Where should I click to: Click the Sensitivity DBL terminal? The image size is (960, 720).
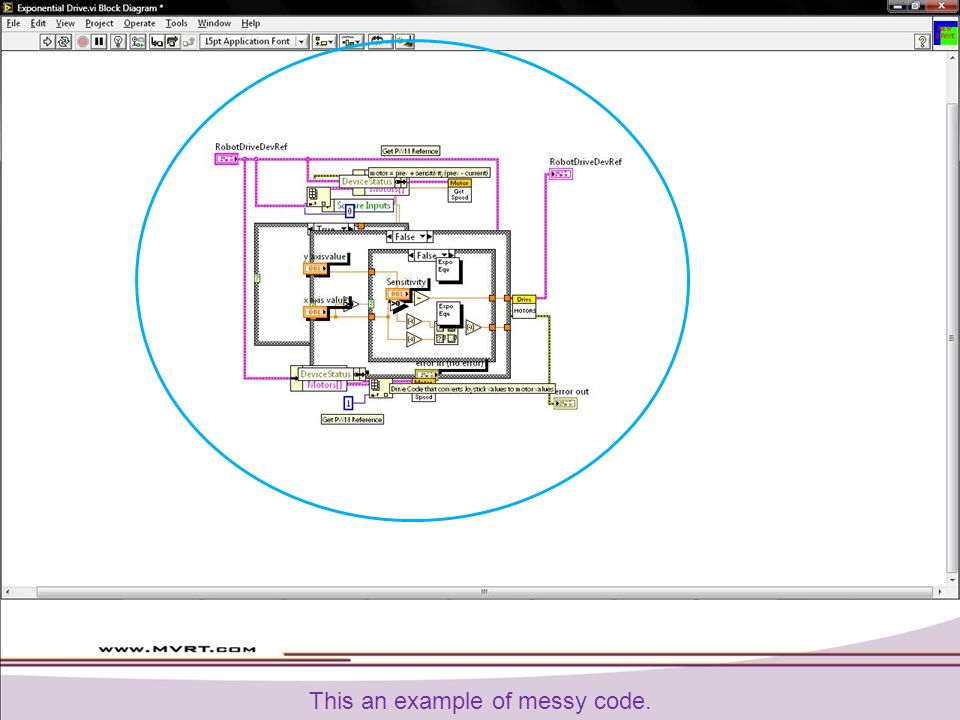pos(398,294)
